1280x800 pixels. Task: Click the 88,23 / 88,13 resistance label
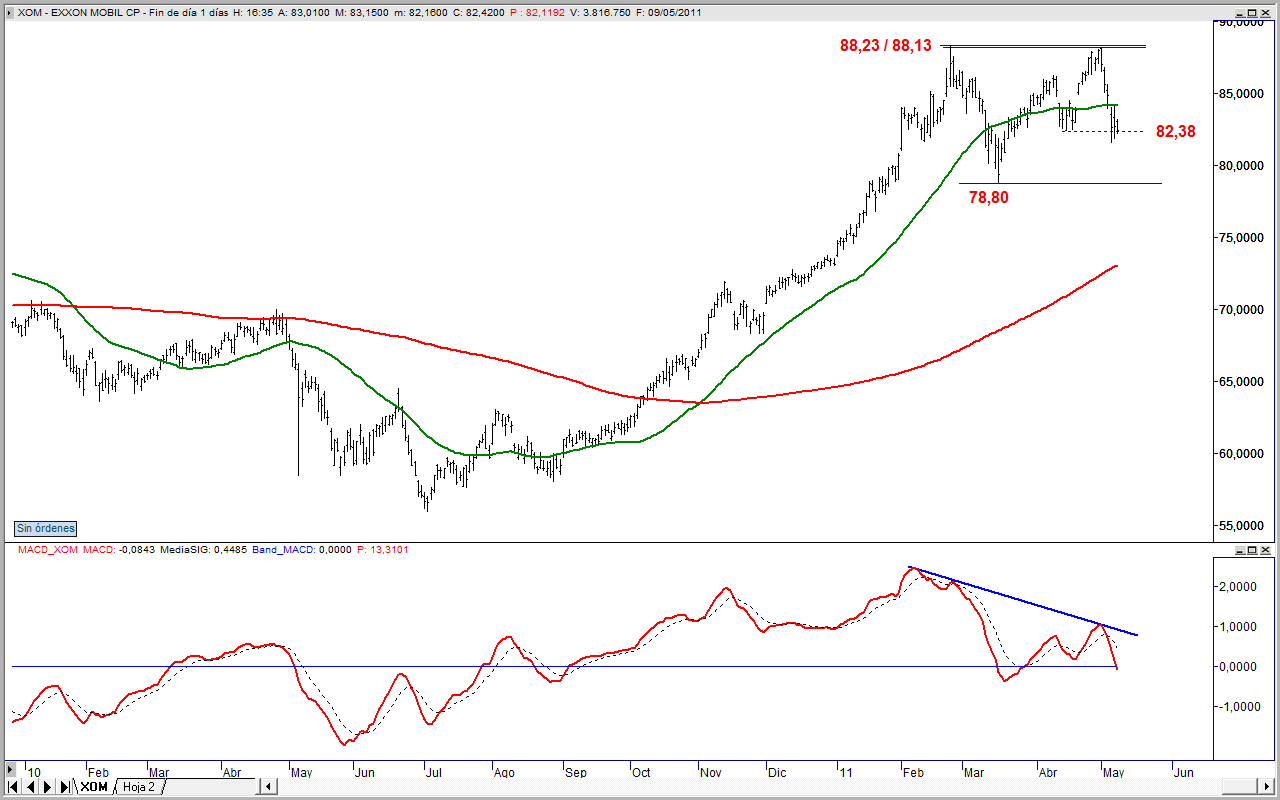[885, 46]
